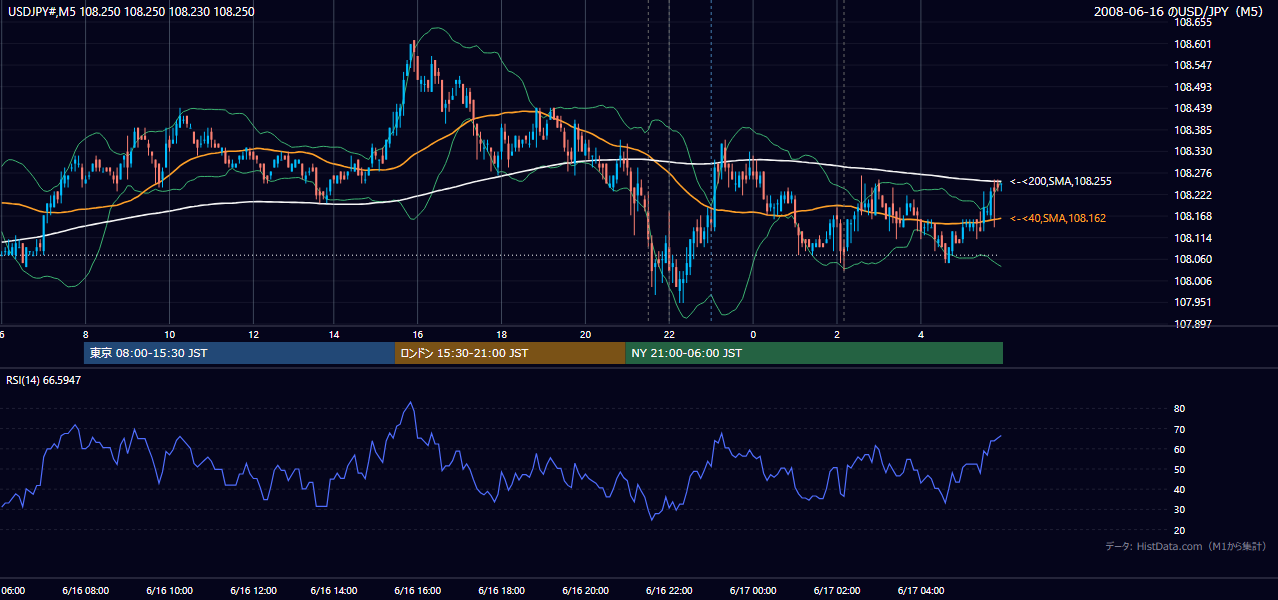This screenshot has height=600, width=1278.
Task: Click the 40 SMA label showing 108.162
Action: tap(1058, 218)
